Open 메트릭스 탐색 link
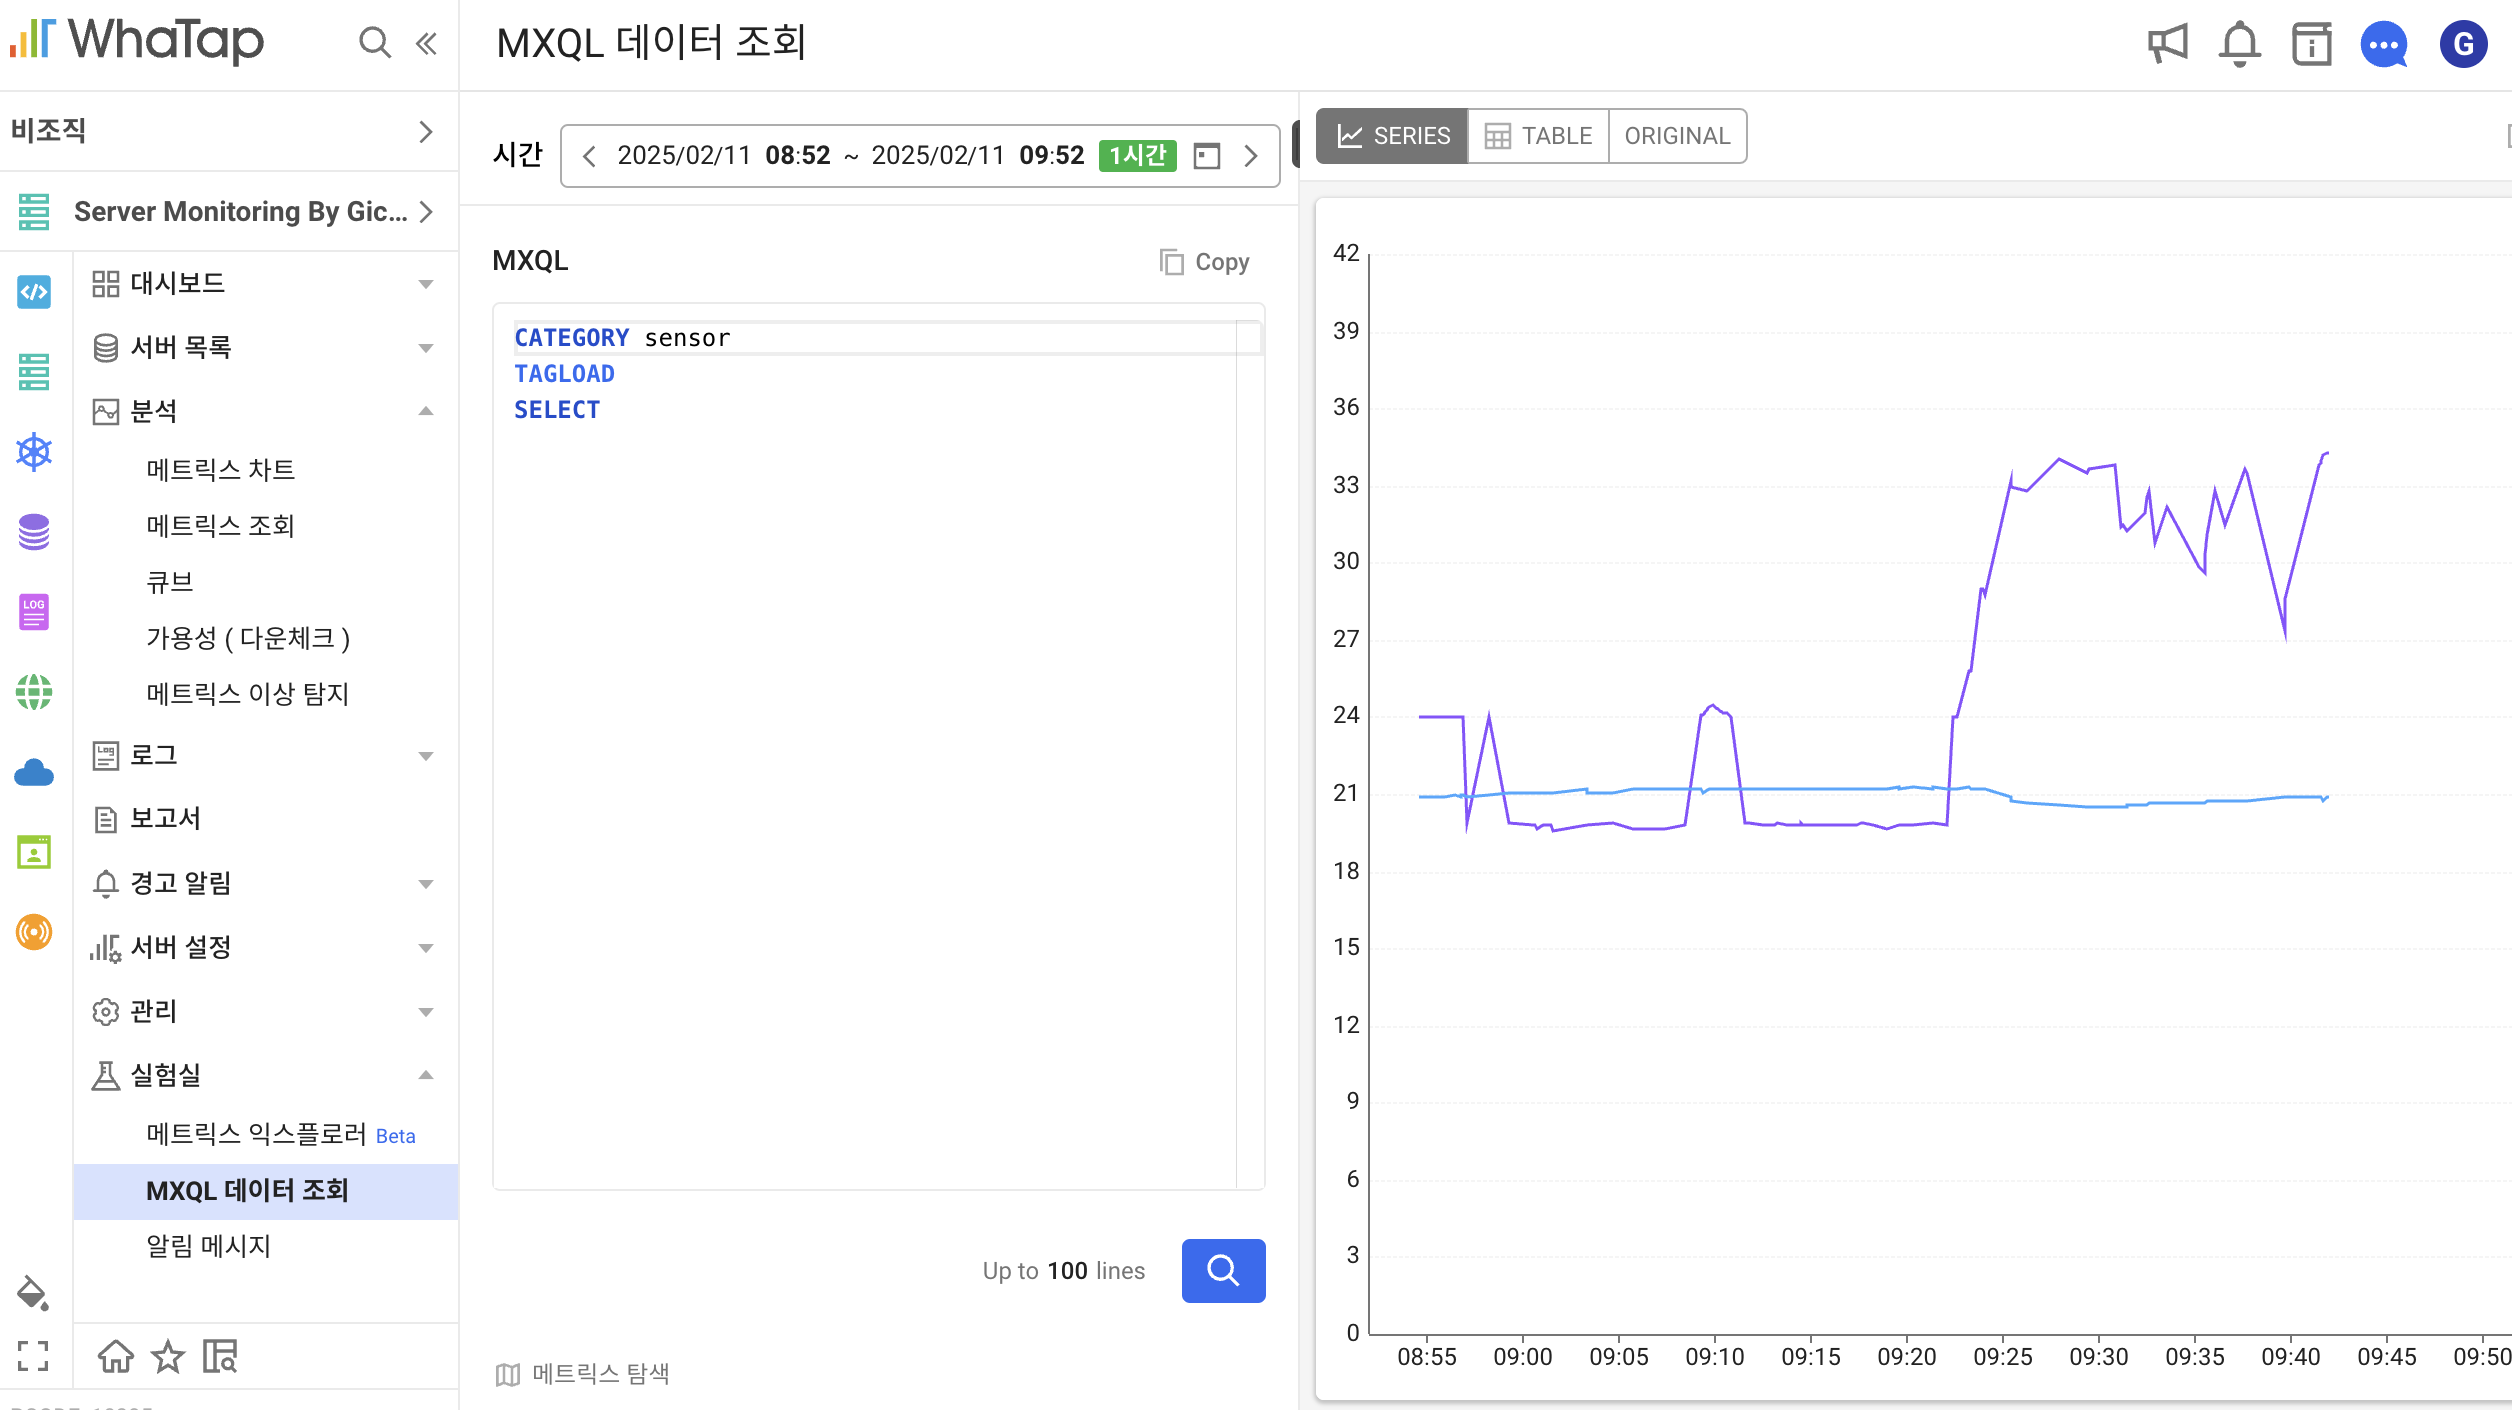The height and width of the screenshot is (1410, 2512). click(x=601, y=1374)
